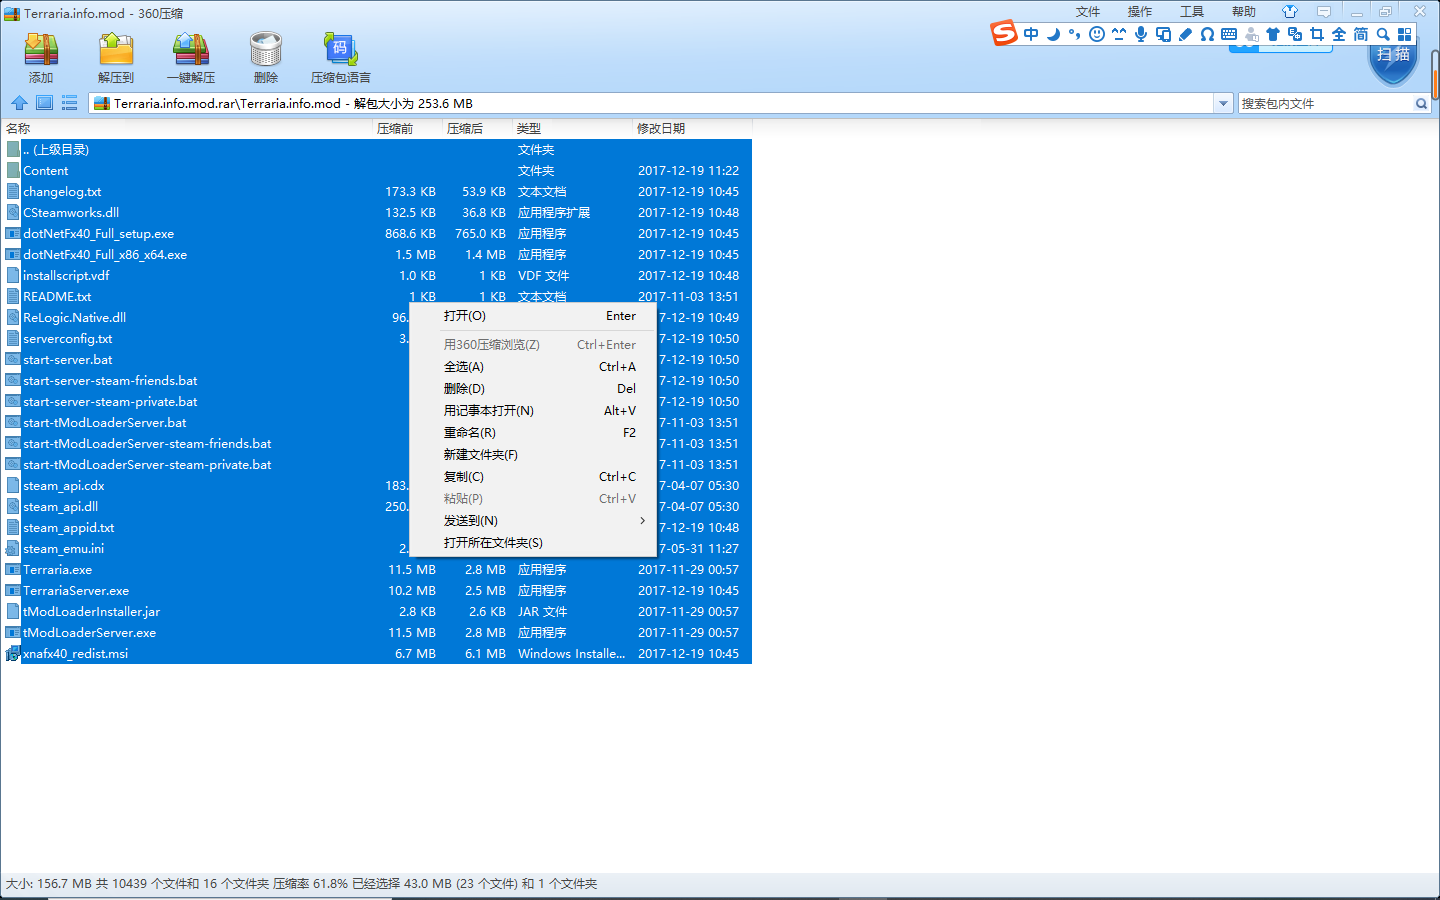This screenshot has width=1440, height=900.
Task: Click the pencil handwriting input icon
Action: pos(1185,34)
